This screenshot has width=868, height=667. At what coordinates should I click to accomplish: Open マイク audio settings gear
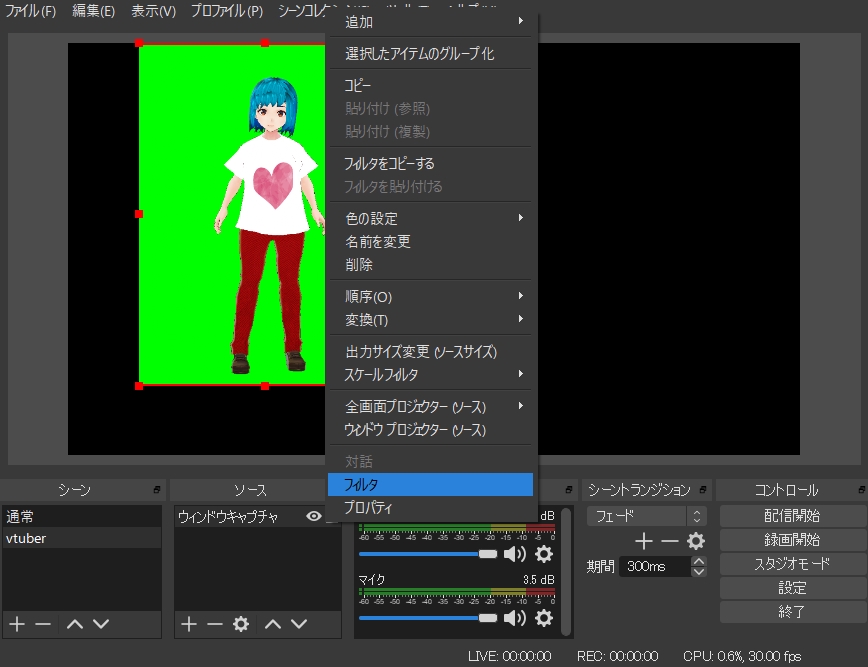pos(544,618)
